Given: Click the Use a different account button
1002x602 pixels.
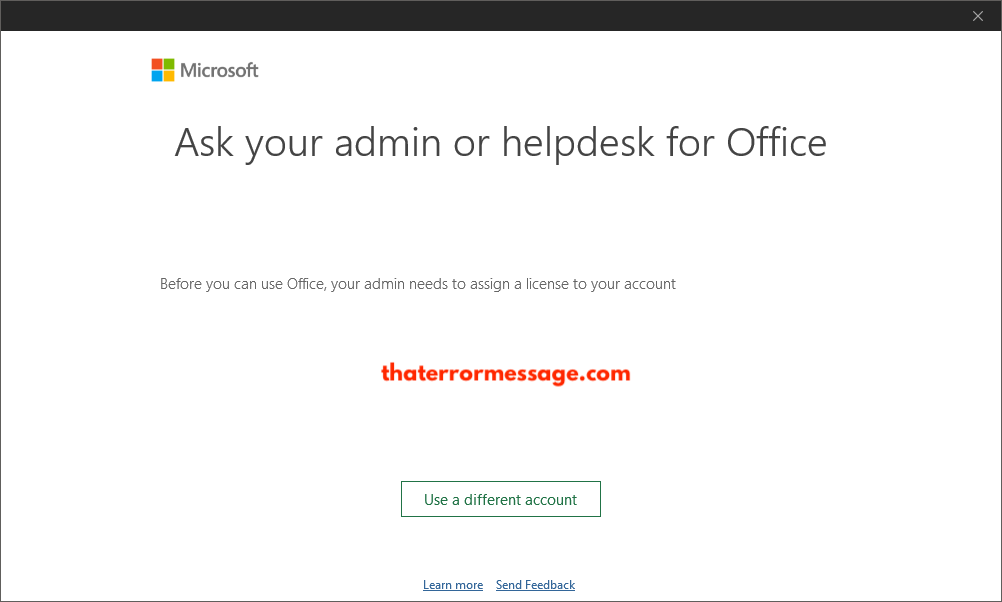Looking at the screenshot, I should 500,499.
